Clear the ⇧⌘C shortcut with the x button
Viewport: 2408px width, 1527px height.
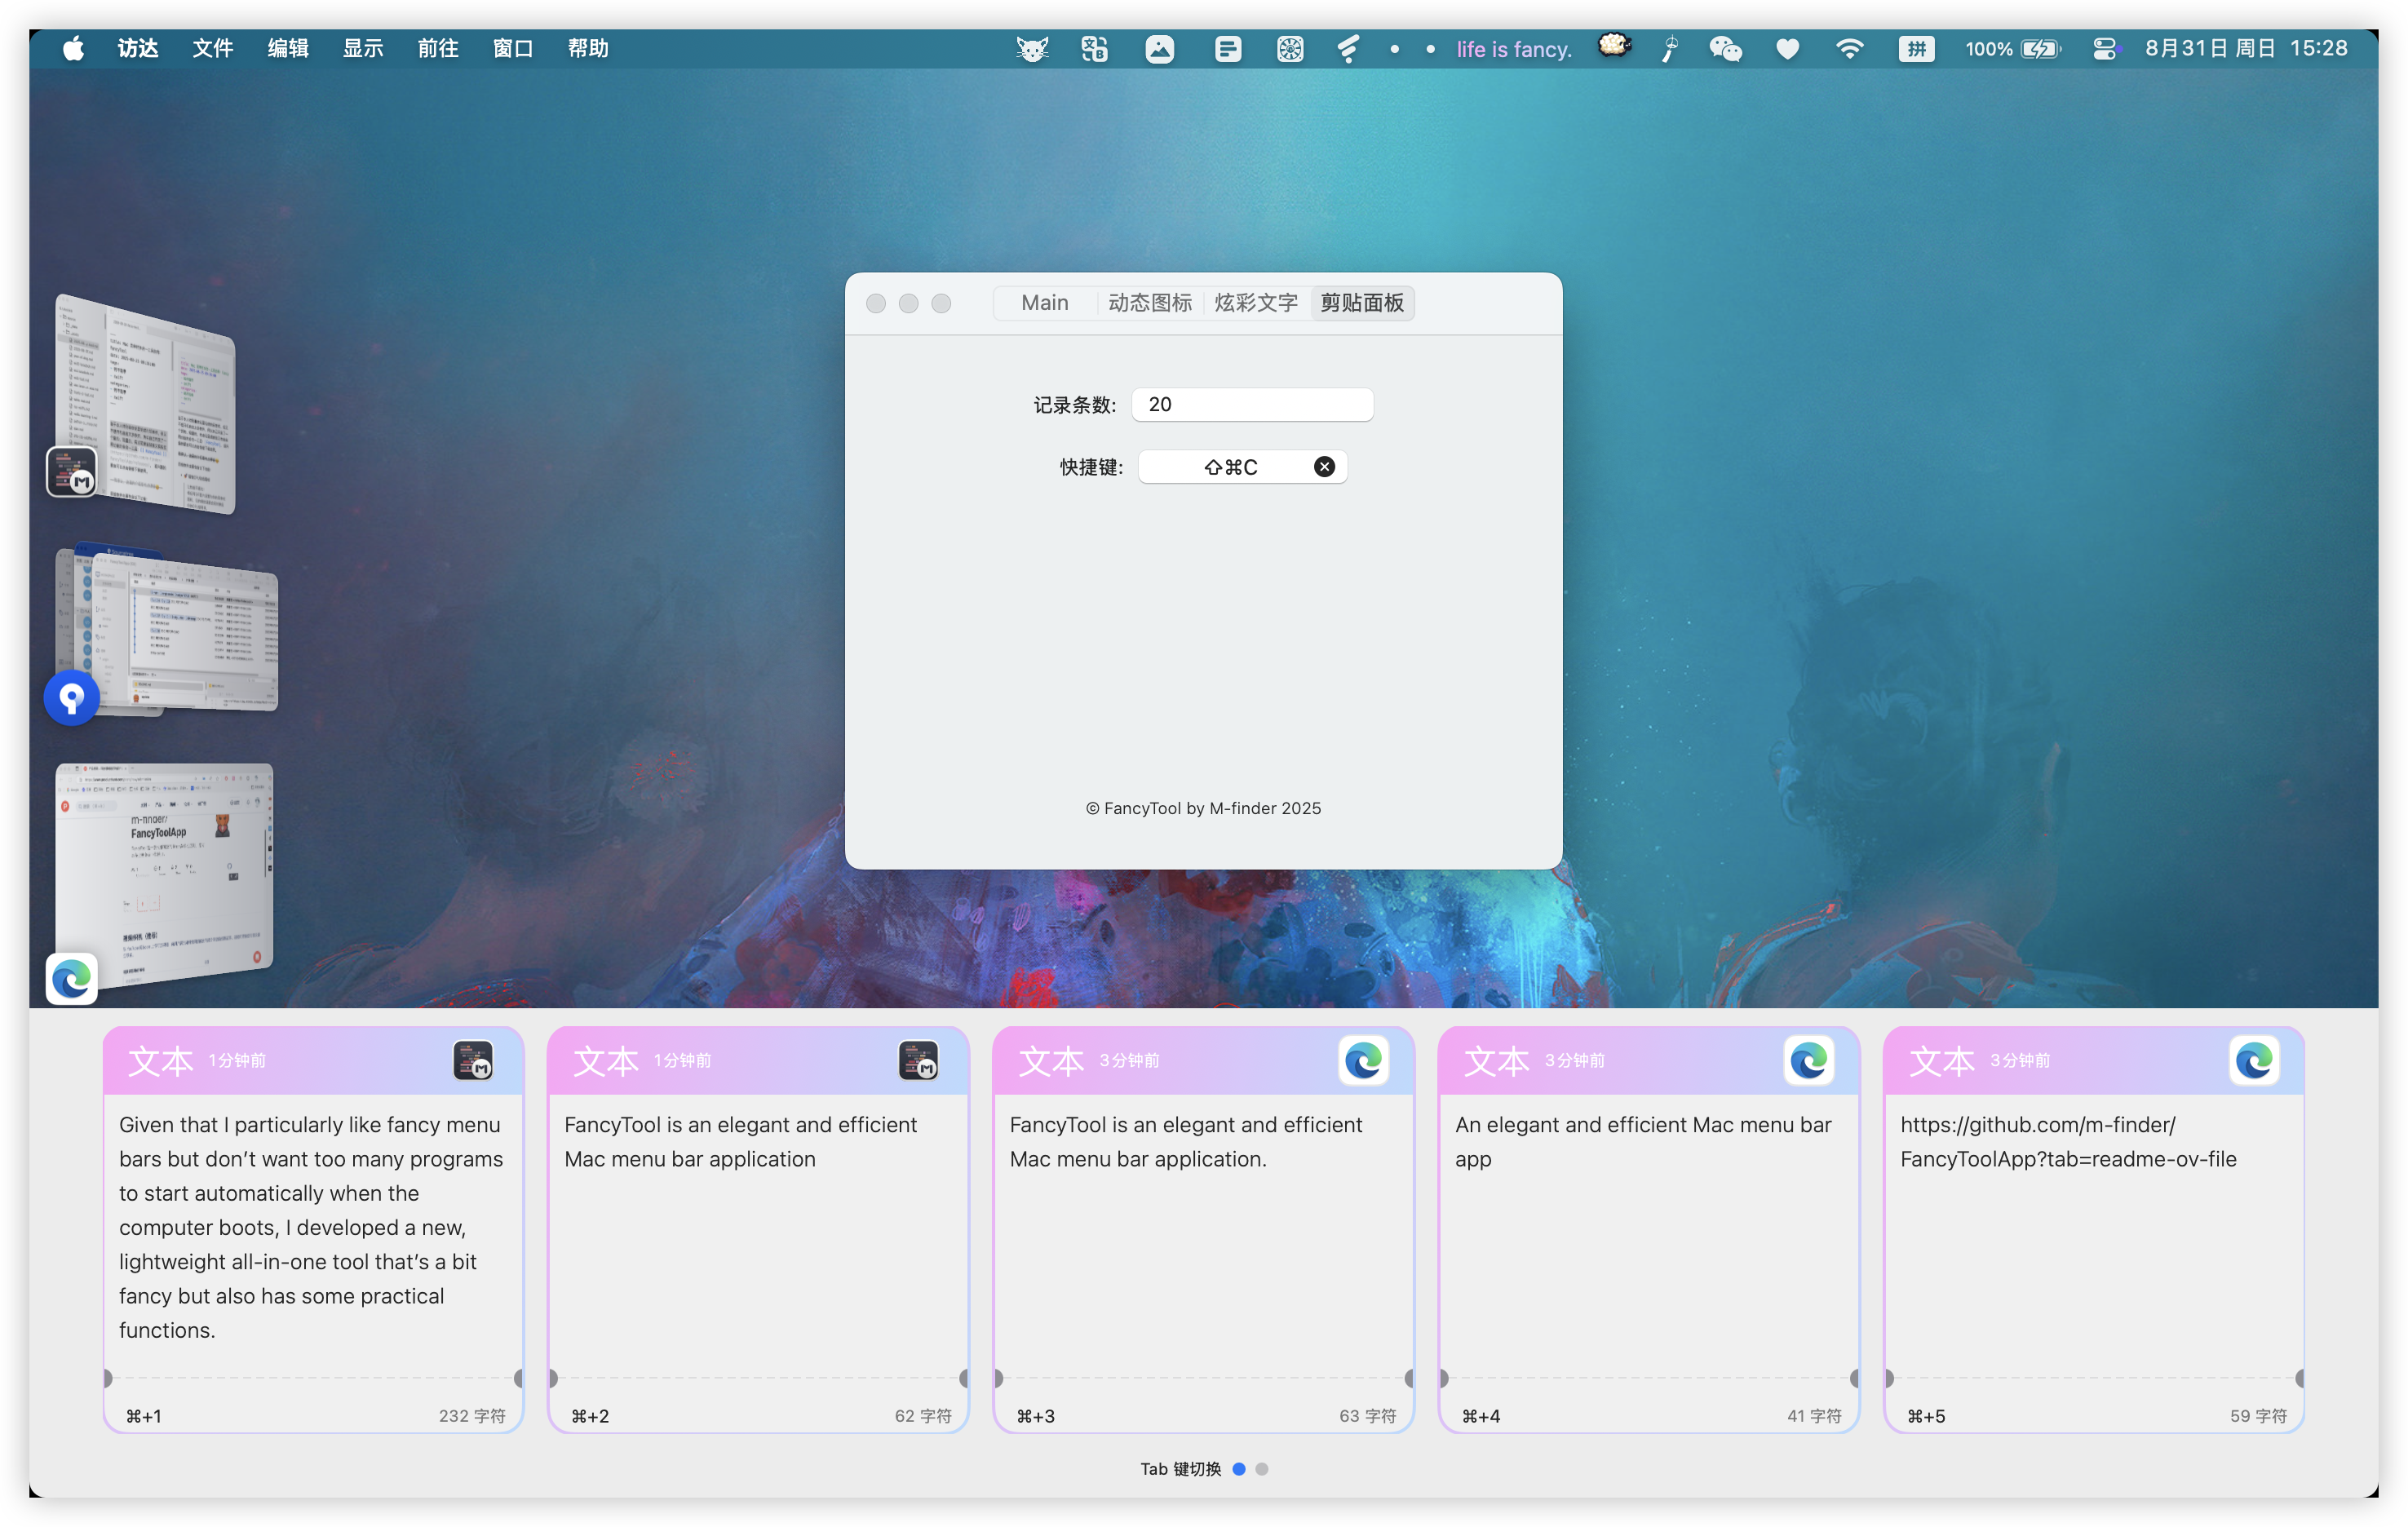(x=1325, y=466)
